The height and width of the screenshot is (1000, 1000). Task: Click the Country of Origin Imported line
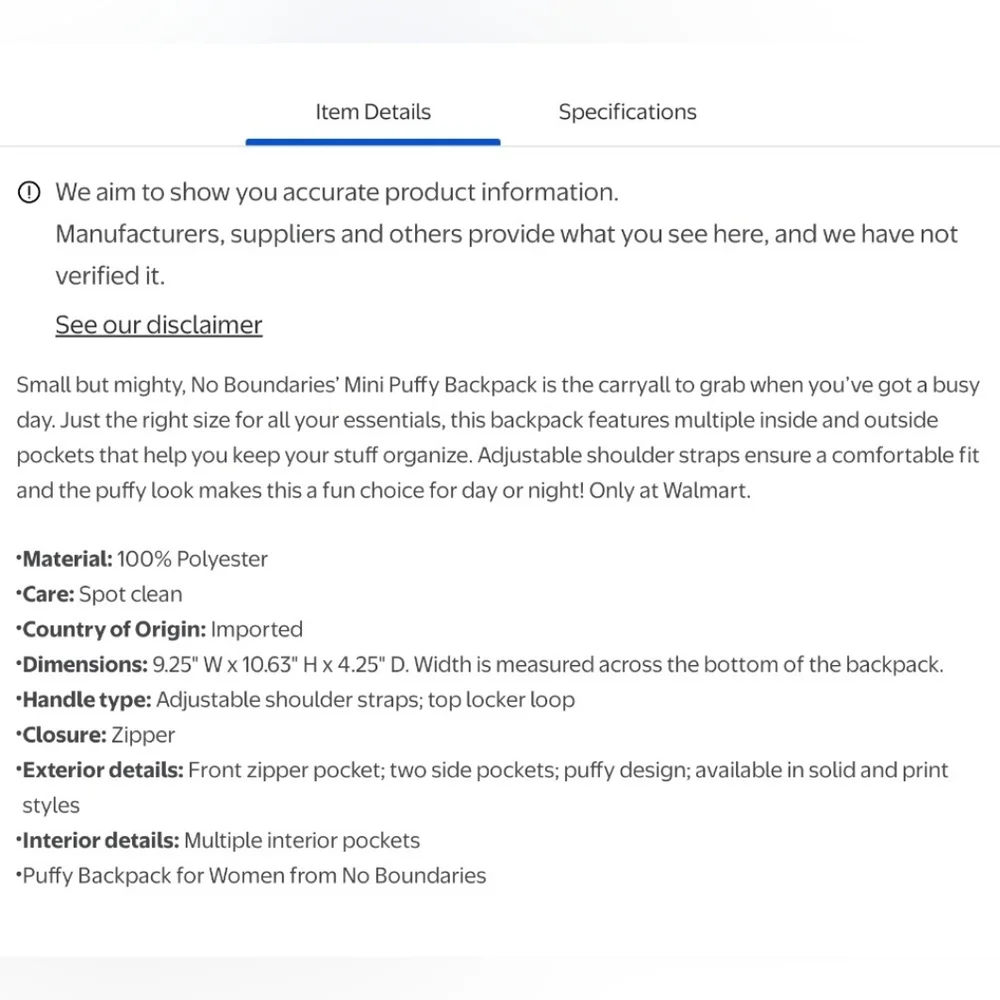click(x=159, y=629)
